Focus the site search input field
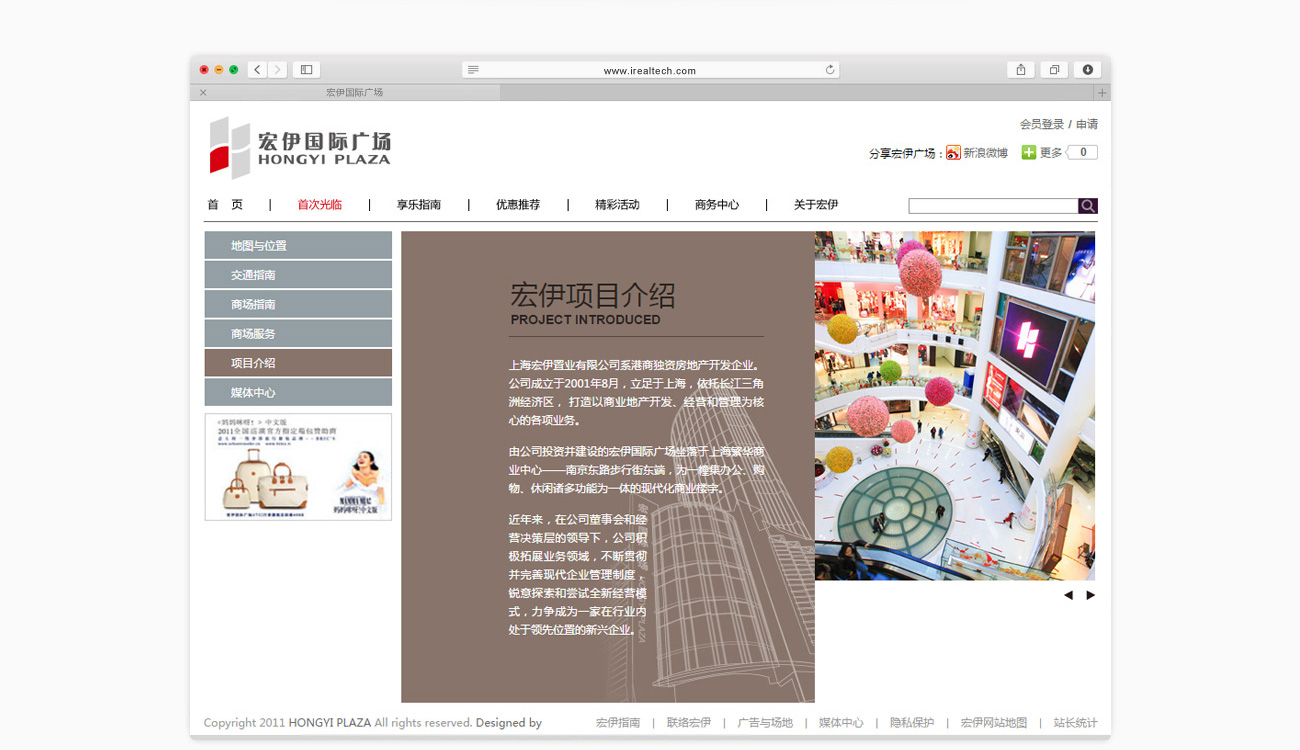Image resolution: width=1300 pixels, height=750 pixels. (993, 206)
